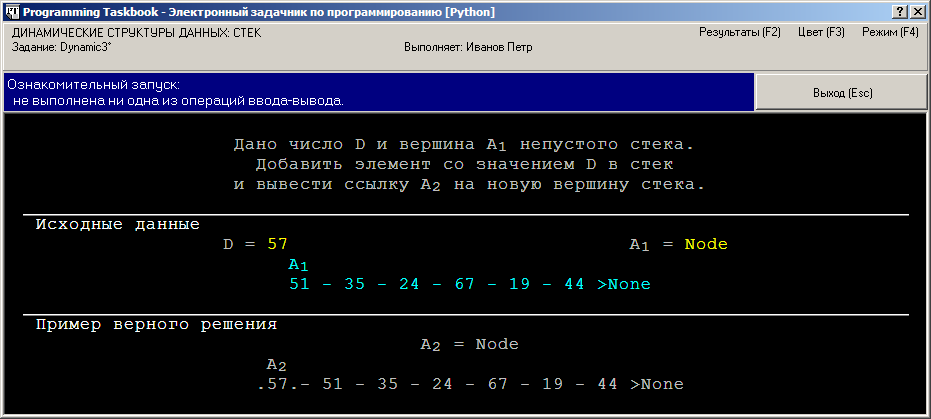Click the Исходные данные section header
Image resolution: width=931 pixels, height=419 pixels.
(x=117, y=224)
